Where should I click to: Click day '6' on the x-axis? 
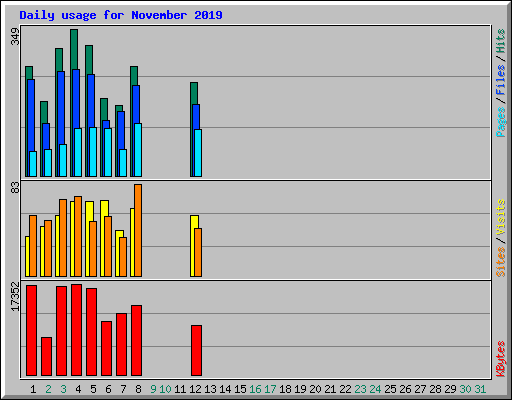coord(108,389)
